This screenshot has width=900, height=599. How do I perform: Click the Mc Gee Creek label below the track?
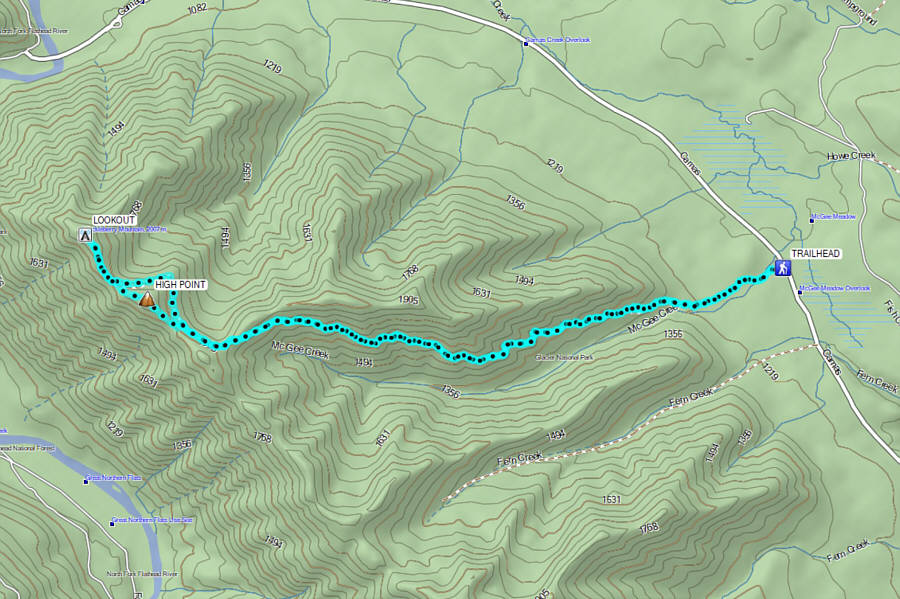(300, 350)
